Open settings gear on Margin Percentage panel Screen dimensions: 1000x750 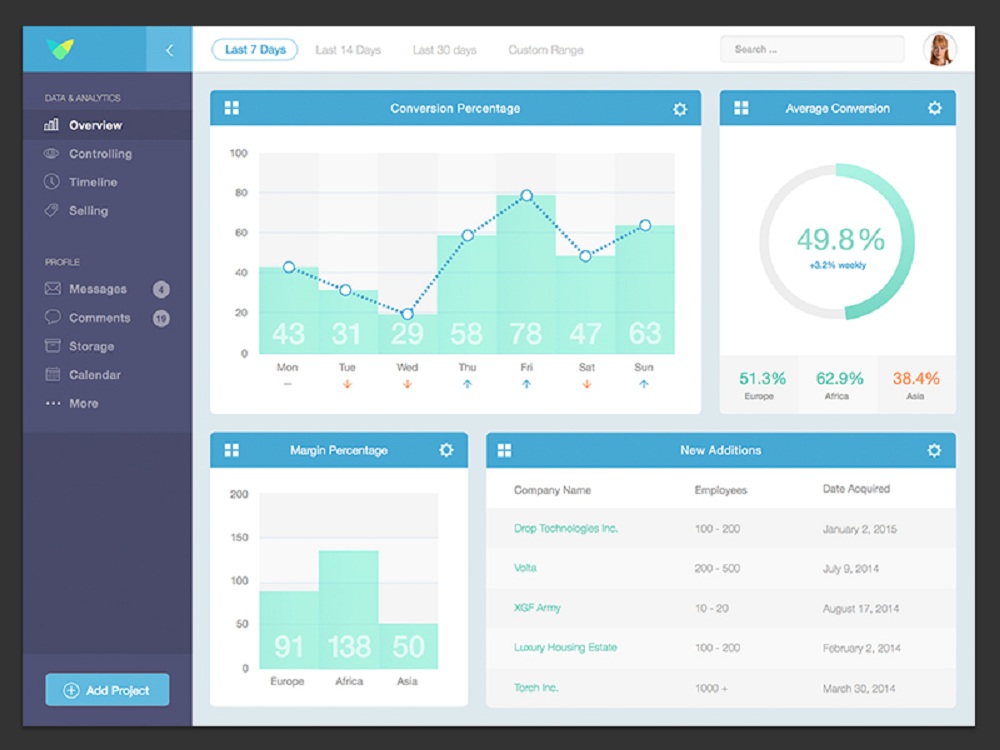point(445,450)
